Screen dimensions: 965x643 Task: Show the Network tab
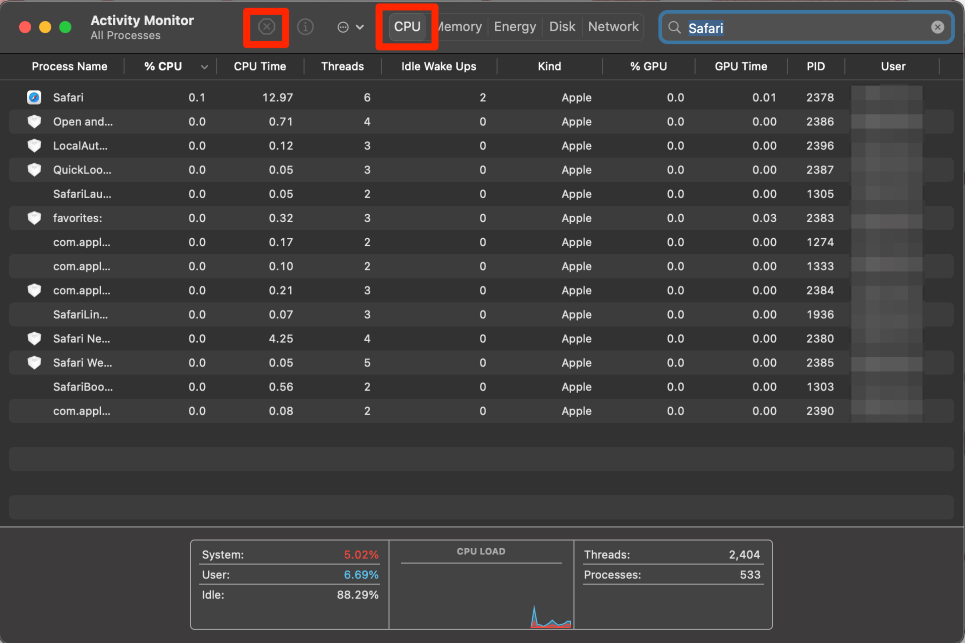coord(613,27)
